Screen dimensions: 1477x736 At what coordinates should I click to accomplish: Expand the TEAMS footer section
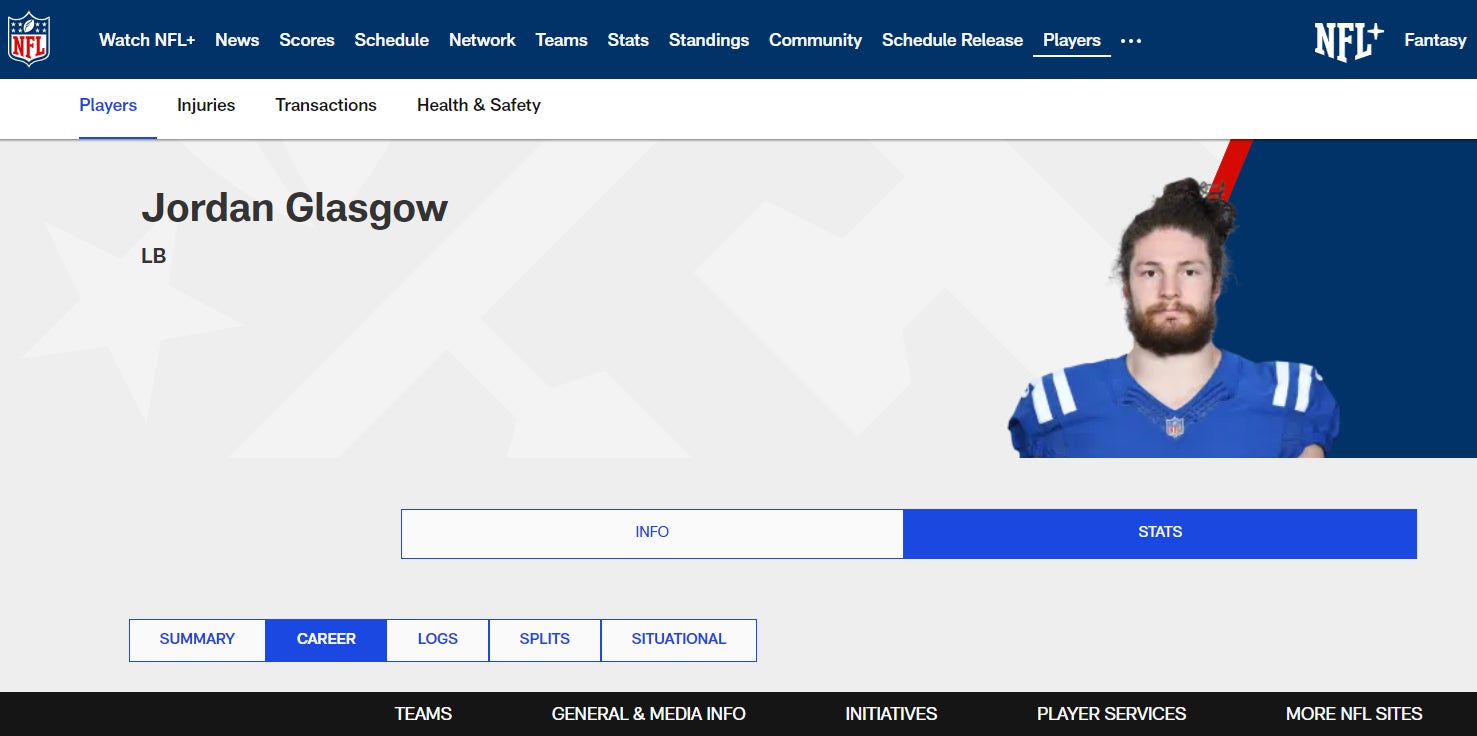(x=423, y=714)
